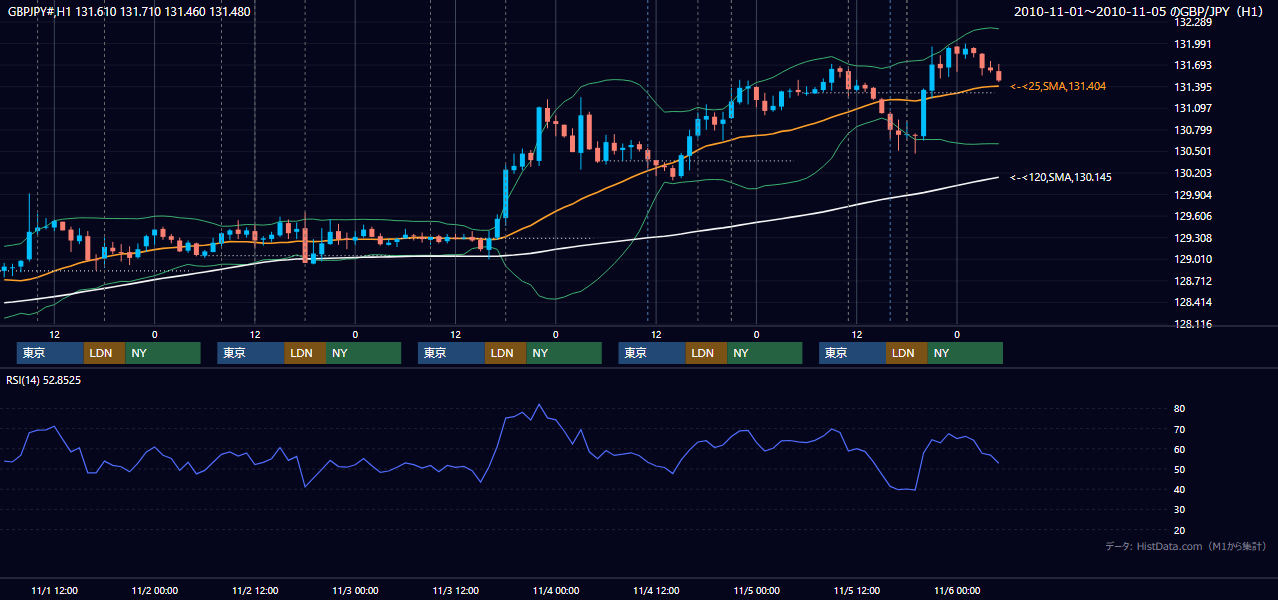
Task: Click the 11/1 12:00 time axis label
Action: coord(55,590)
